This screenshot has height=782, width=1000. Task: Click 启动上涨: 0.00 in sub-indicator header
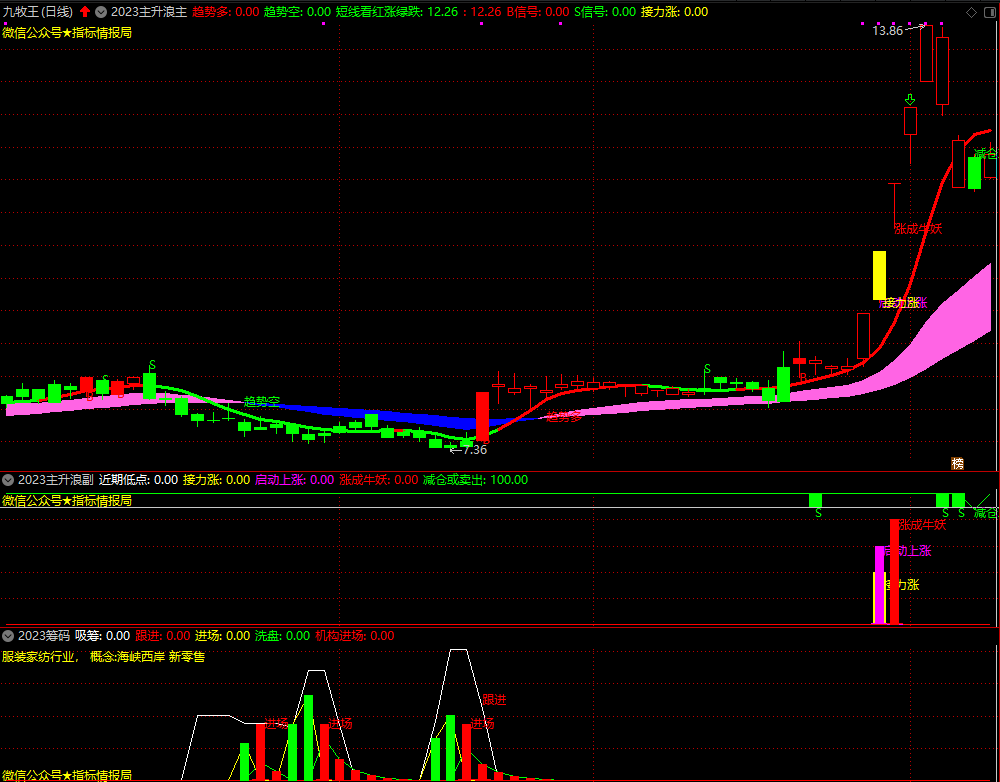click(x=295, y=480)
